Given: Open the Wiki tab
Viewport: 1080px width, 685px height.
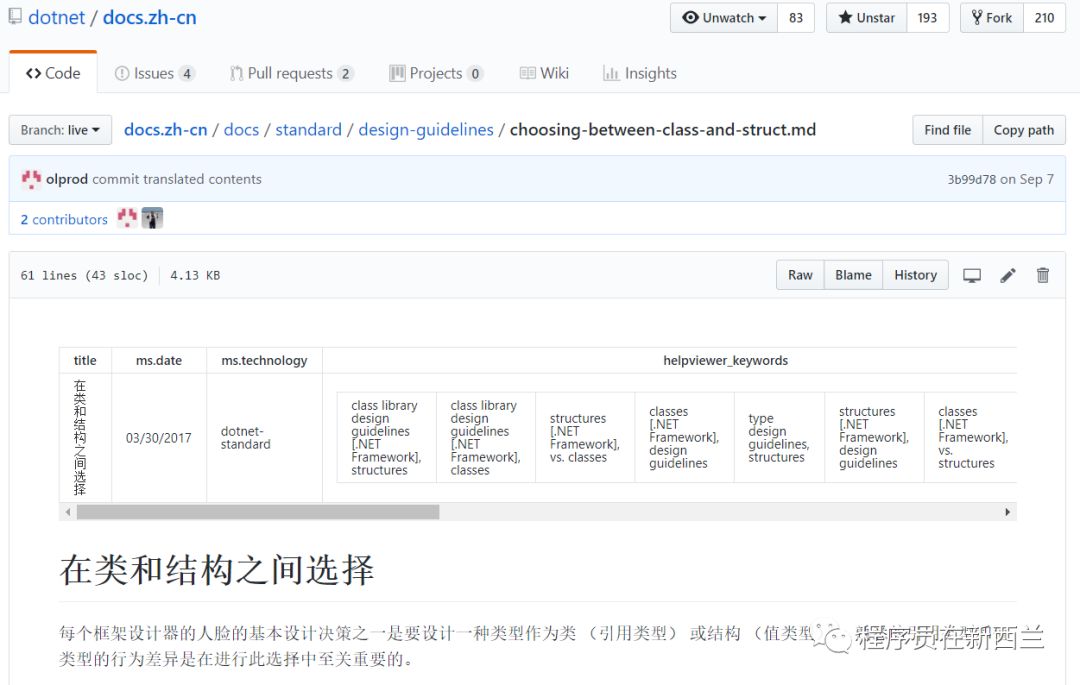Looking at the screenshot, I should pyautogui.click(x=544, y=73).
